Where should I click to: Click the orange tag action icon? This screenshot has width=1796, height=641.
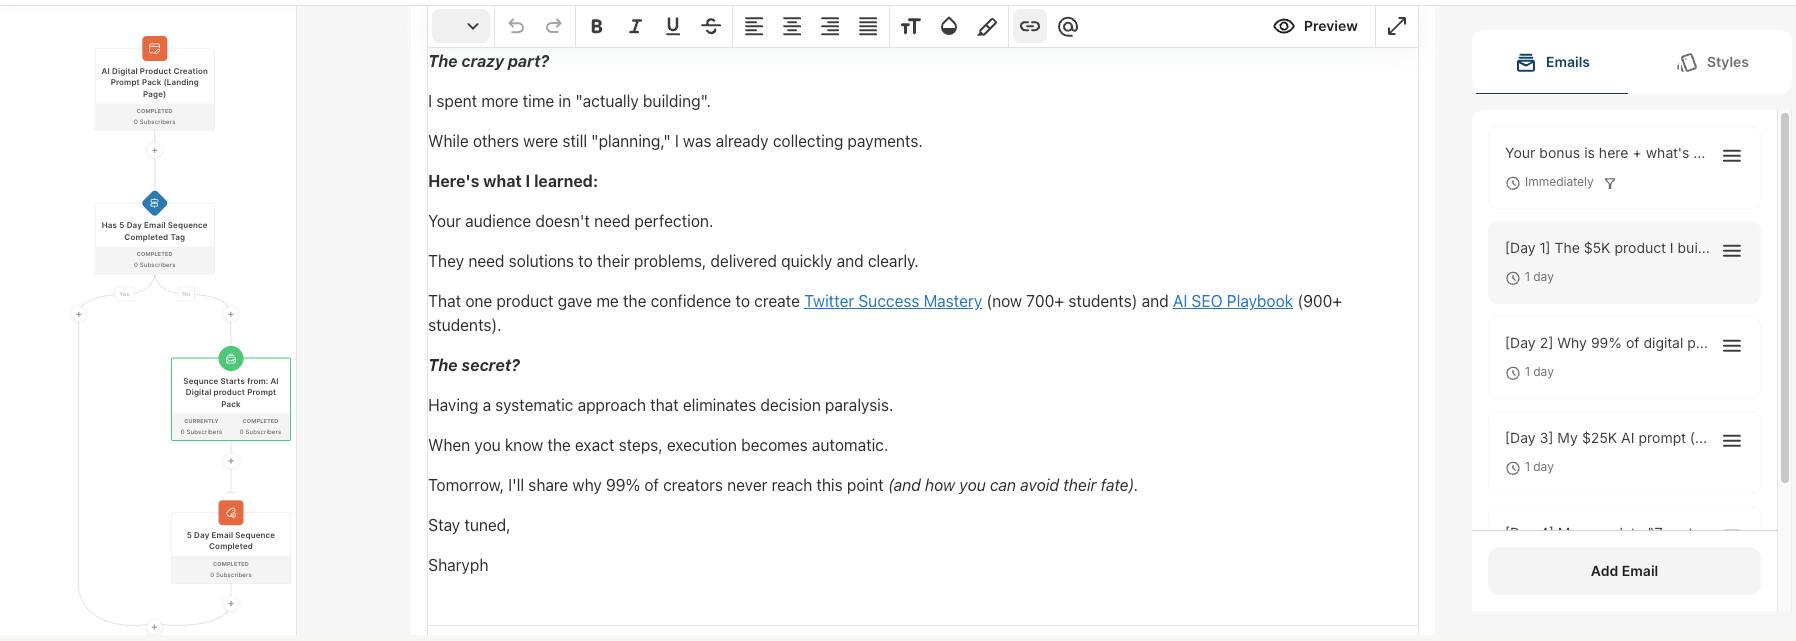231,512
